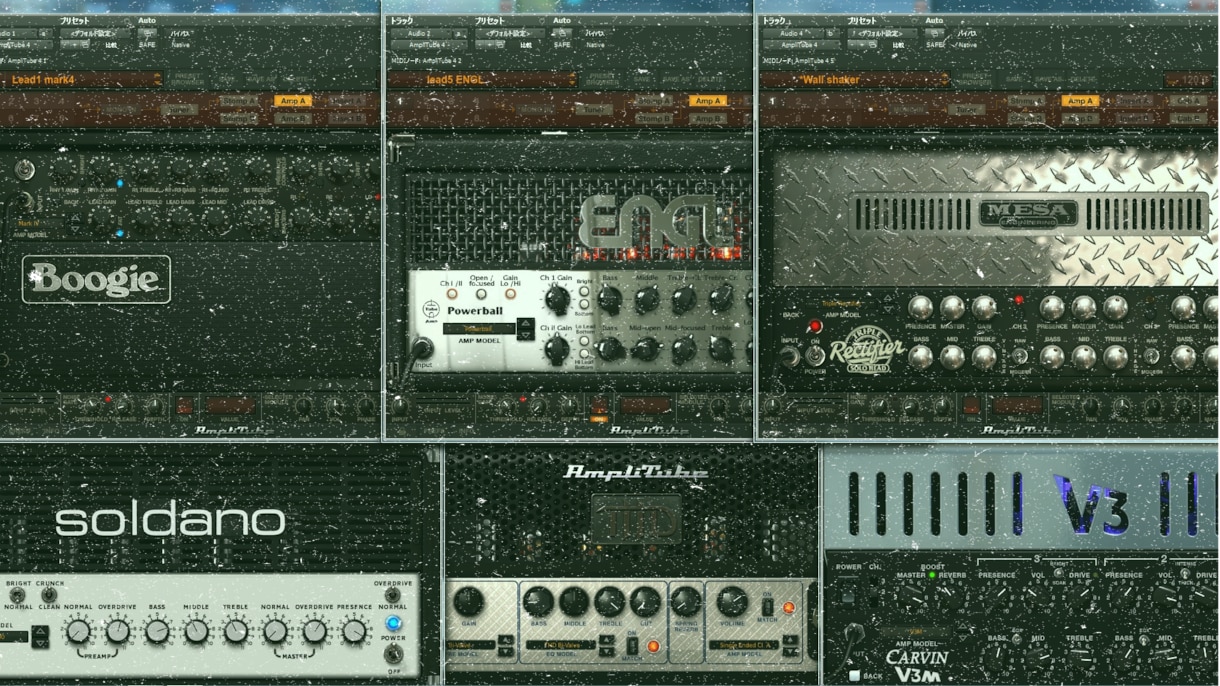
Task: Click the Boogie logo badge
Action: (96, 279)
